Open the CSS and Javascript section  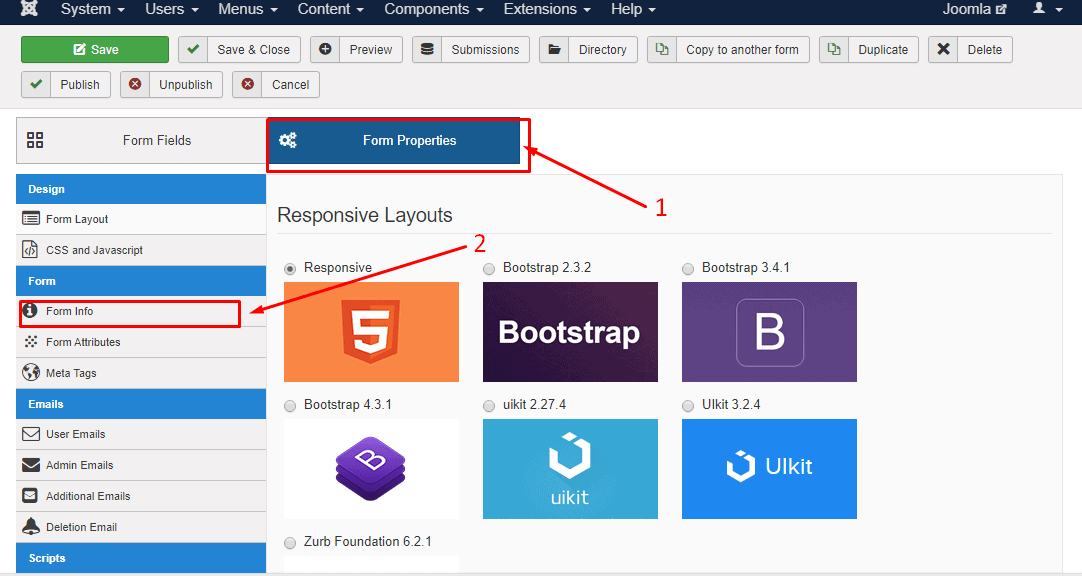coord(141,250)
